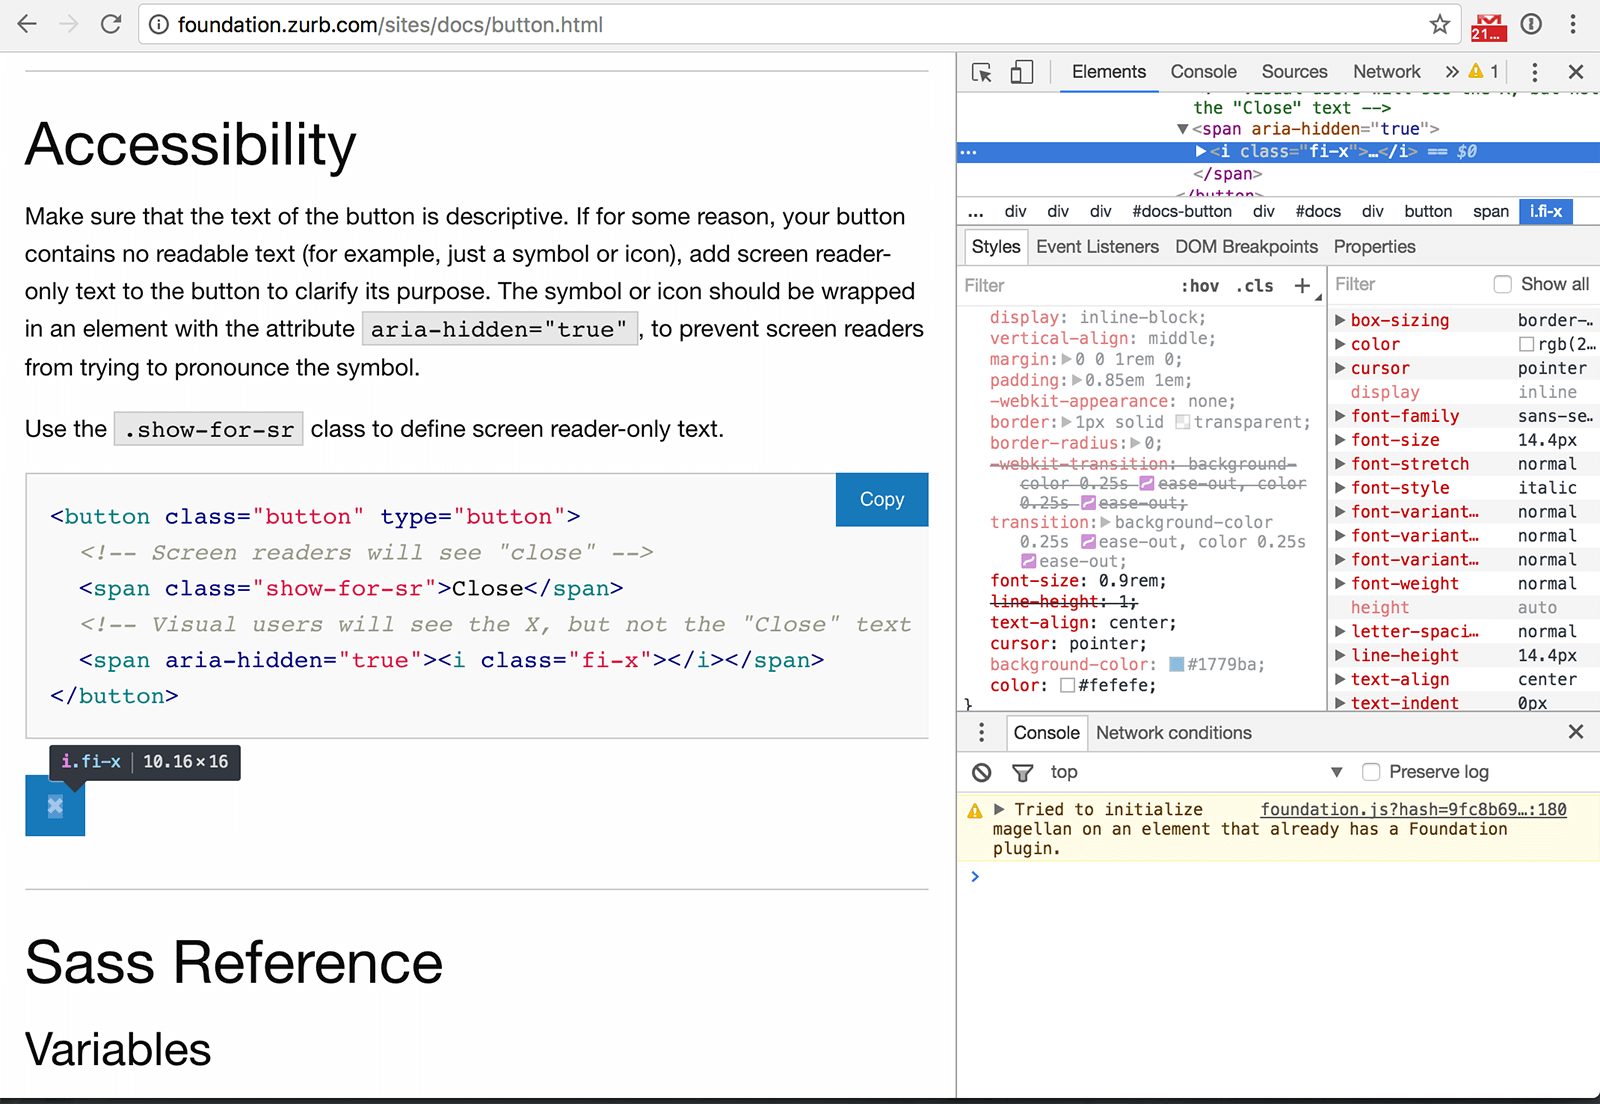Viewport: 1600px width, 1104px height.
Task: Select the Console drawer tab
Action: 1046,733
